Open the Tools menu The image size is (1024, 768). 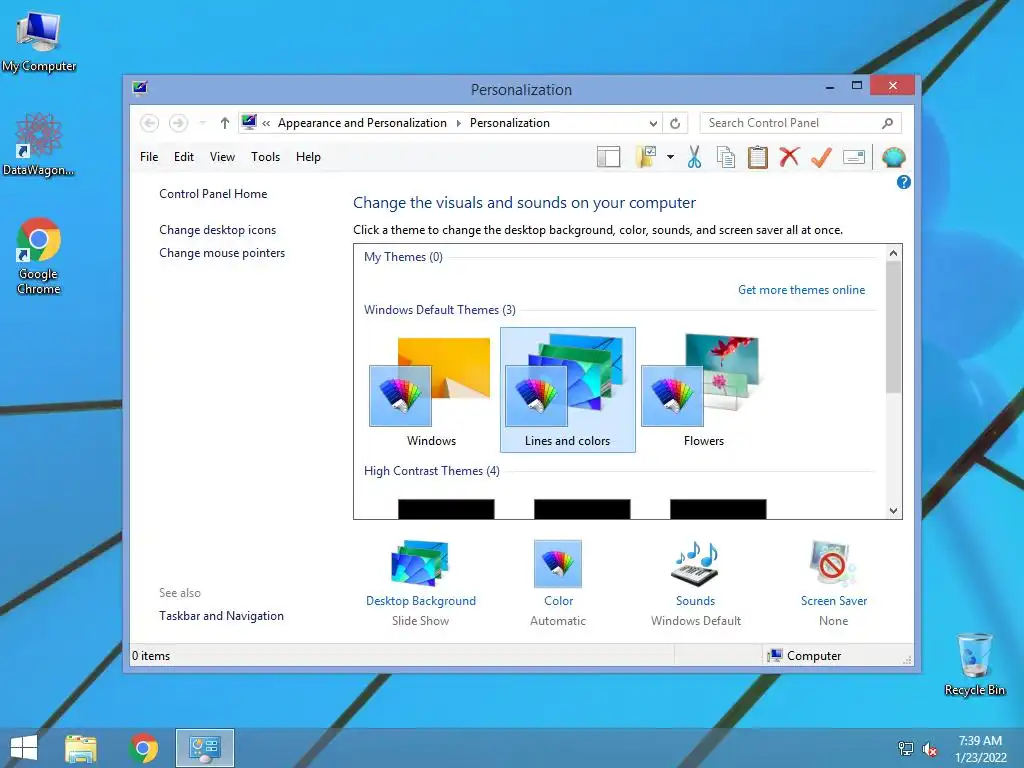[x=265, y=157]
